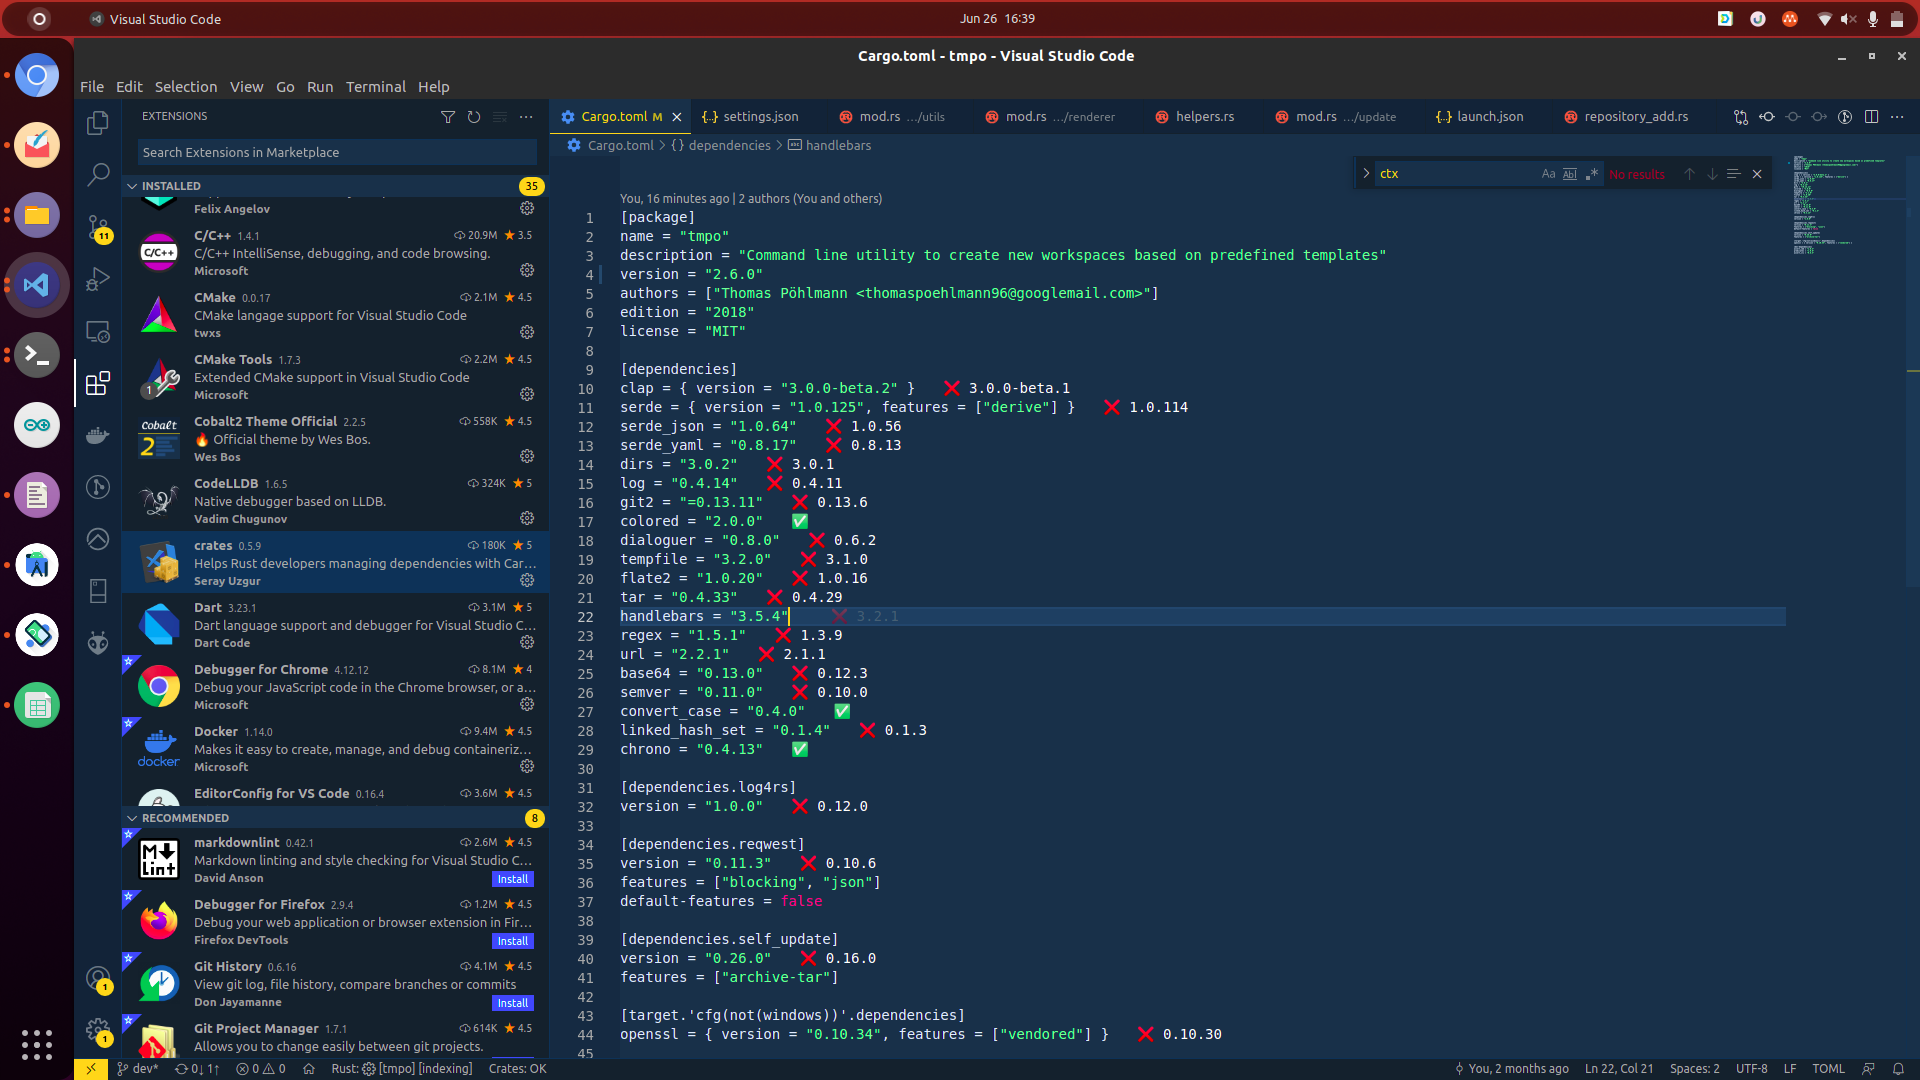Refresh the extensions list
Viewport: 1920px width, 1080px height.
coord(474,117)
